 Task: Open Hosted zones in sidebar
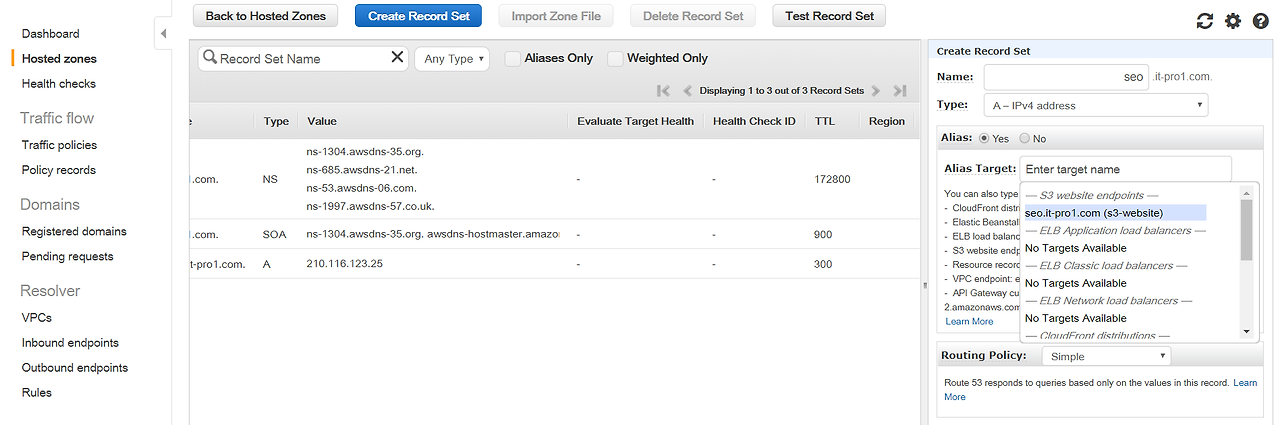59,59
